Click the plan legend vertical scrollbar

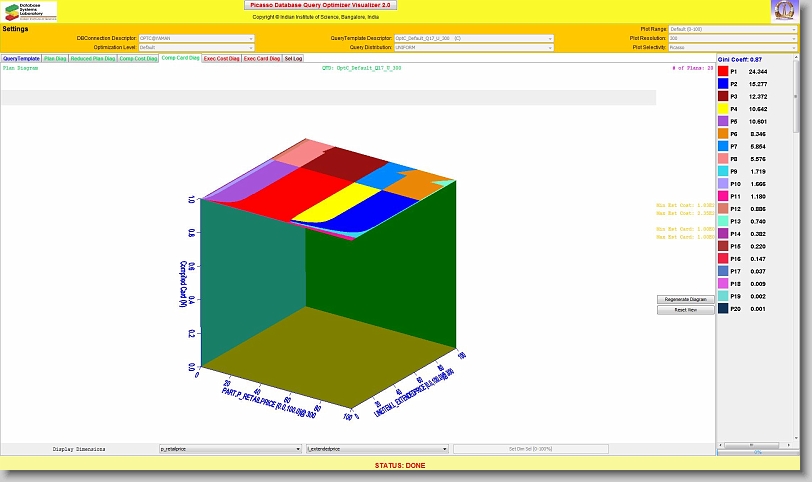point(806,250)
